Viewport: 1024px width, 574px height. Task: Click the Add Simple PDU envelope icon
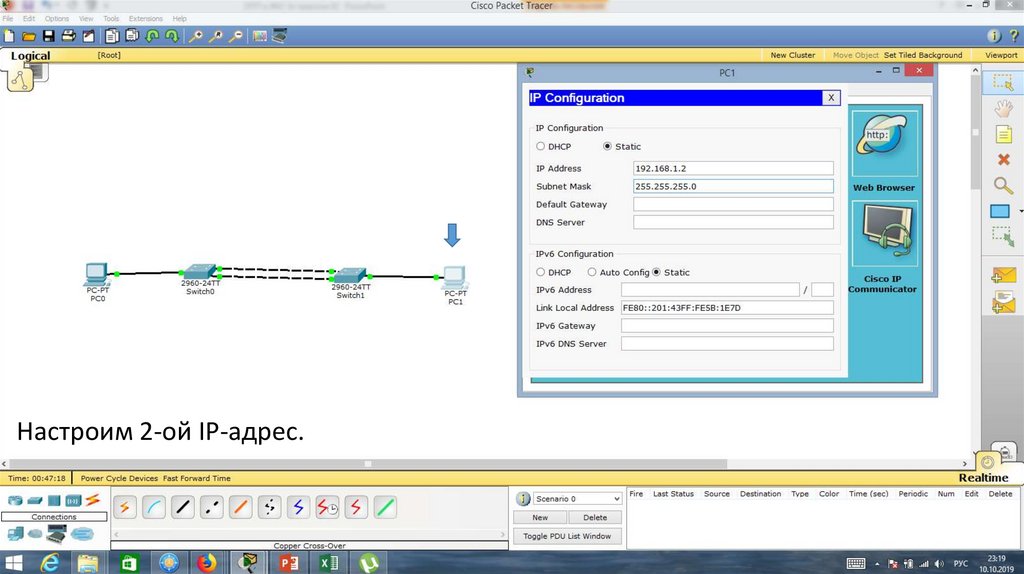(1003, 276)
